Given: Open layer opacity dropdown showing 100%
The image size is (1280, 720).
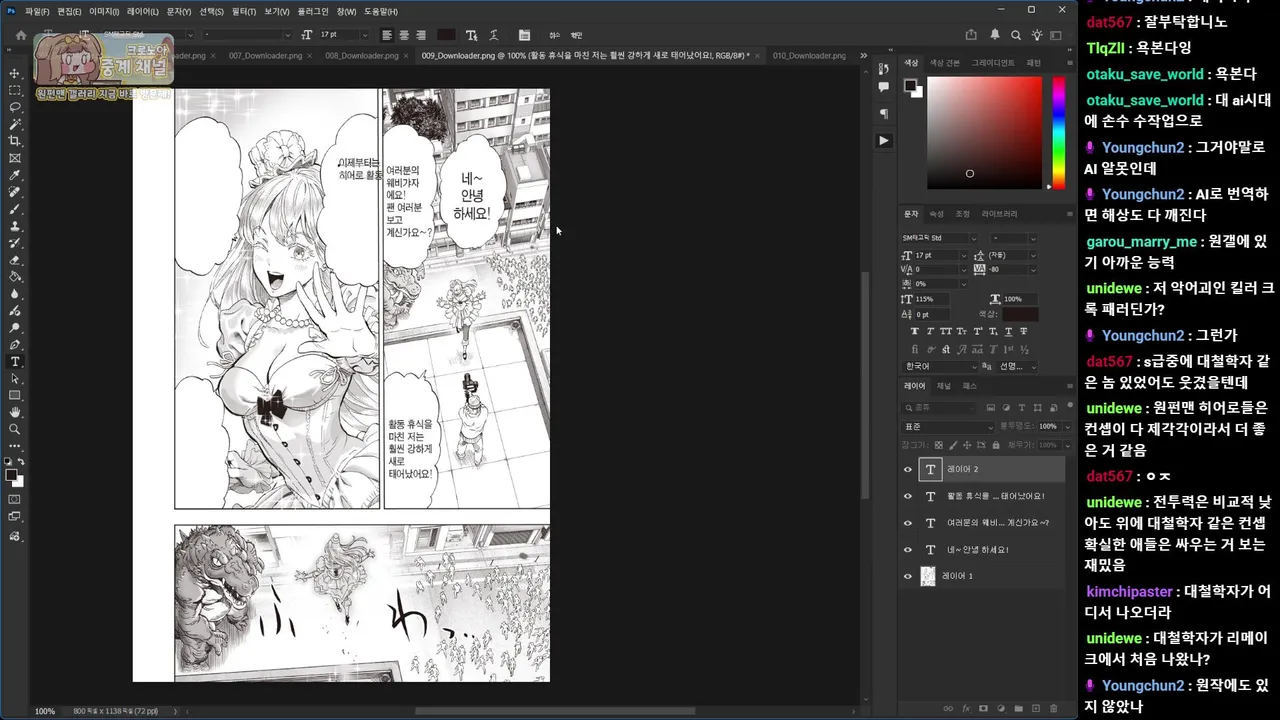Looking at the screenshot, I should tap(1067, 427).
